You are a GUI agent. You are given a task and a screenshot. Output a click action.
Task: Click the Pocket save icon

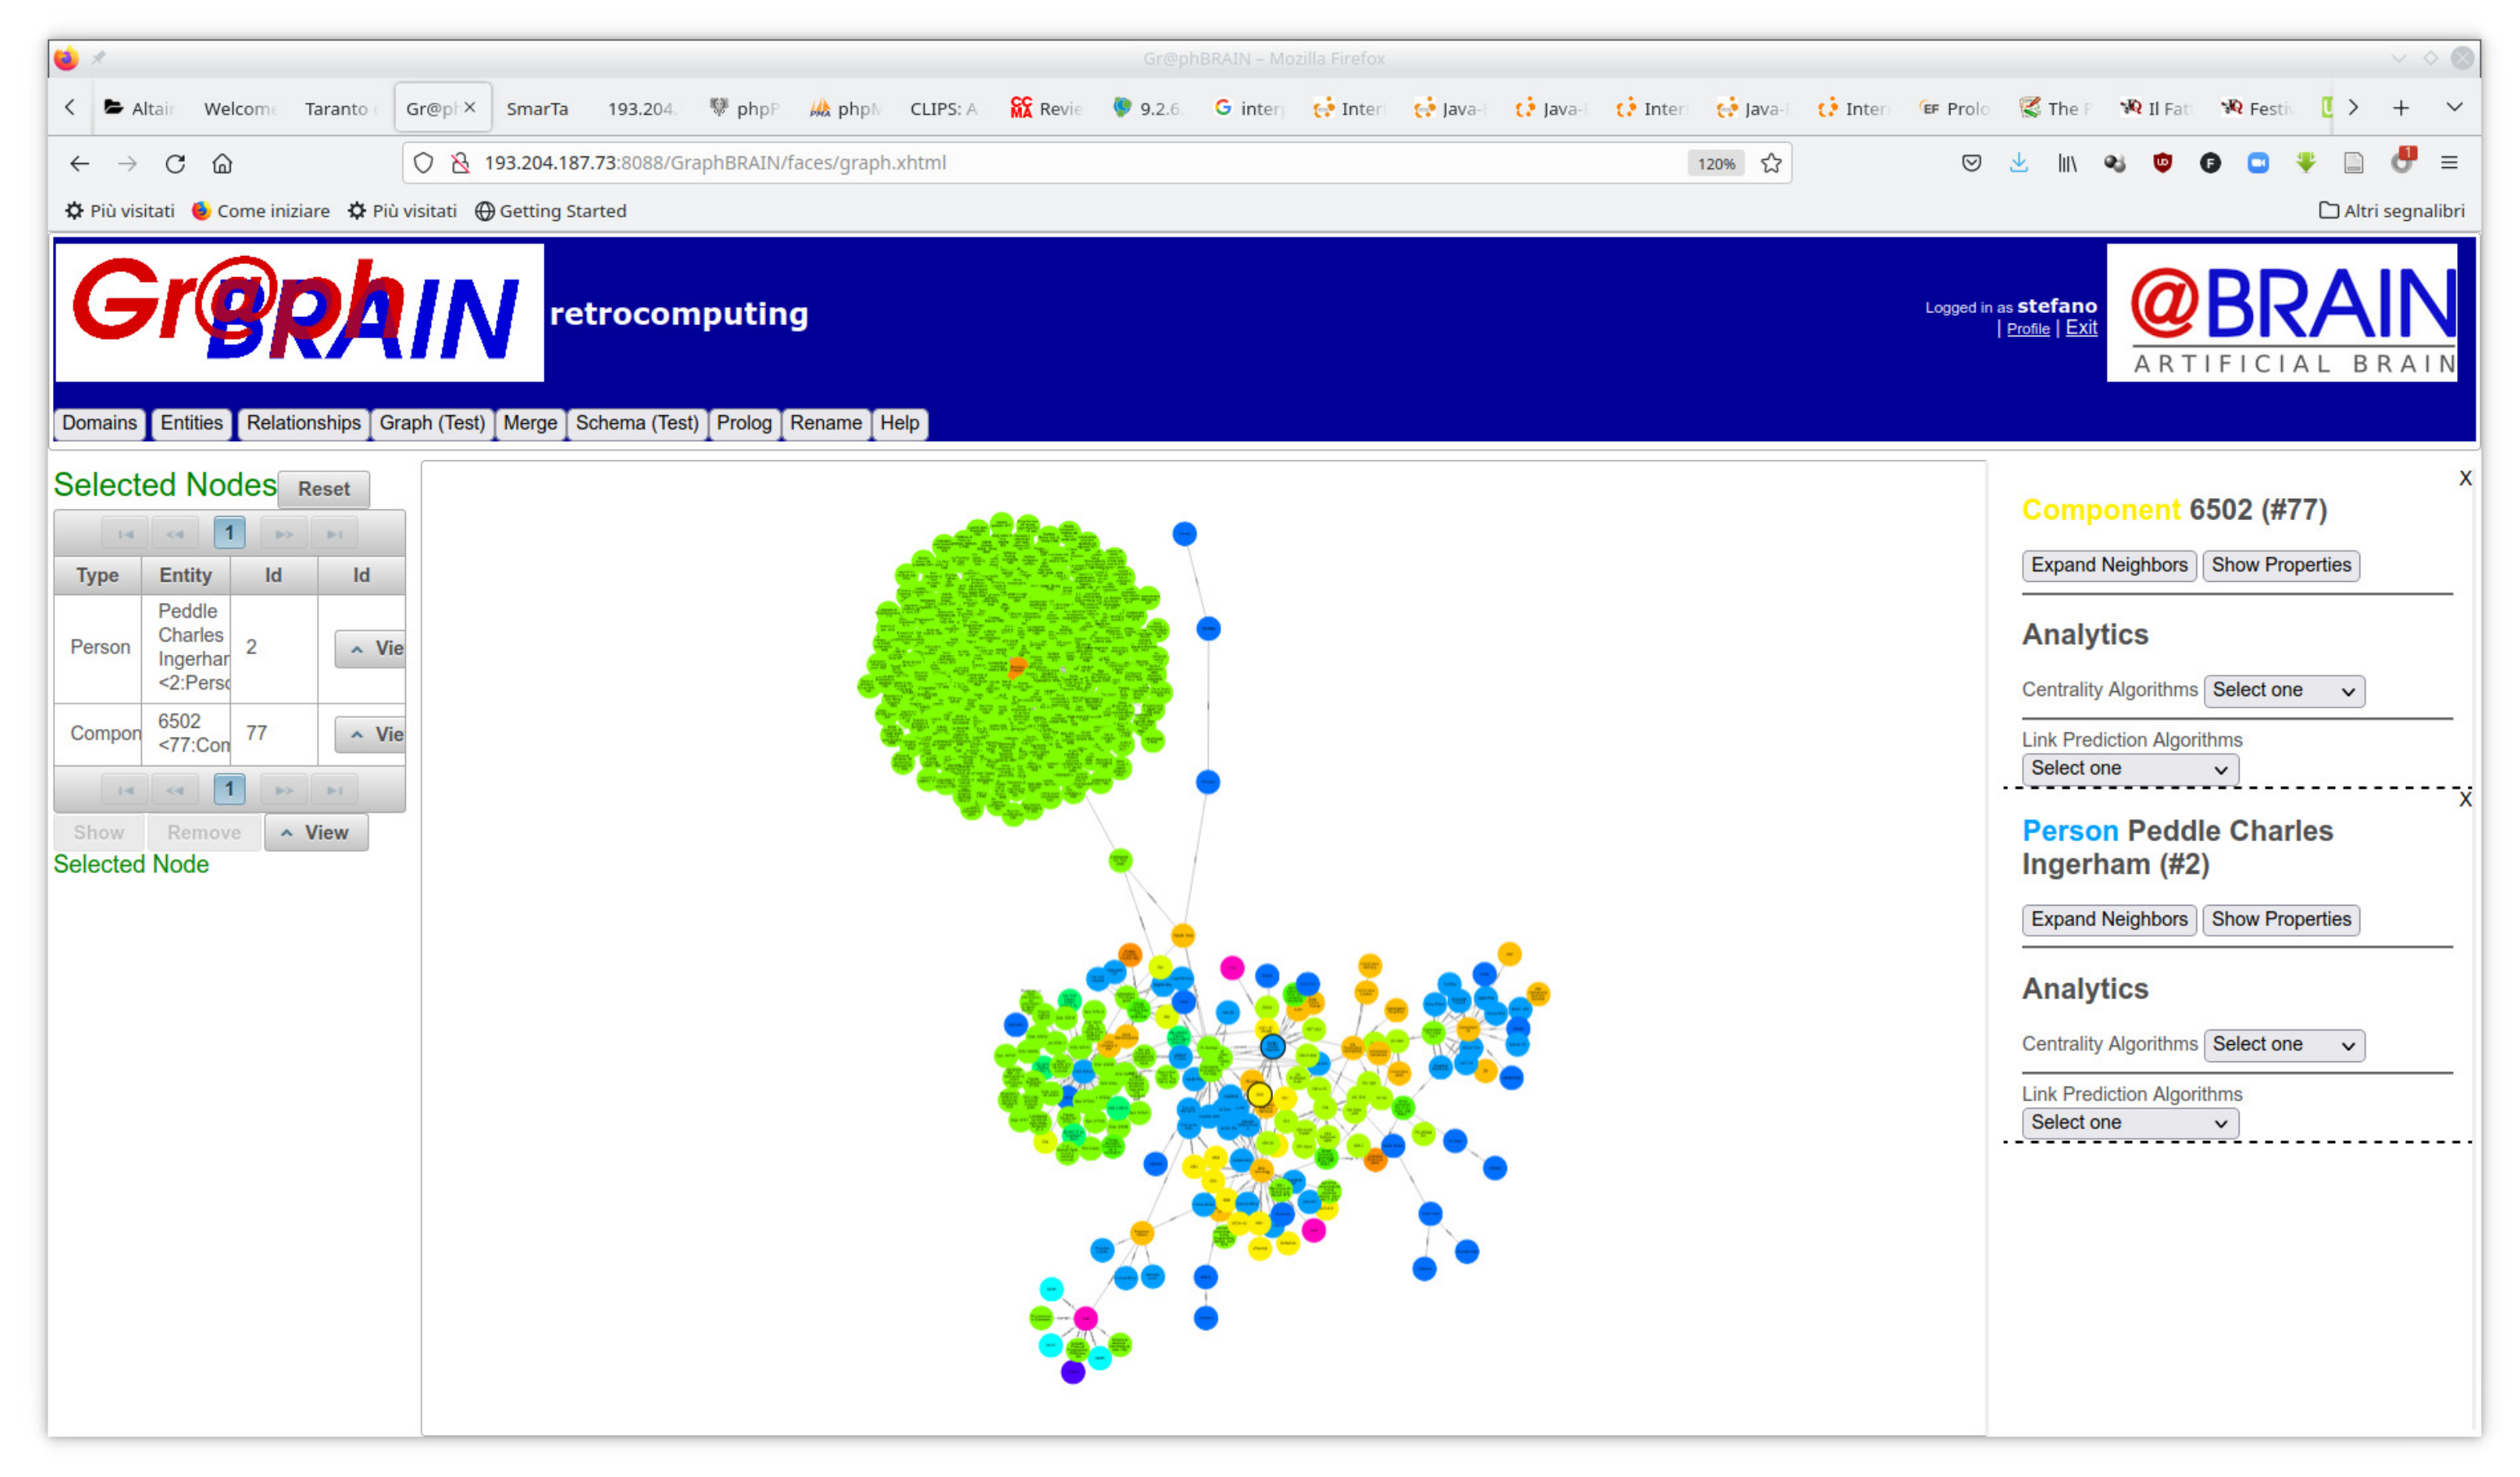[1971, 163]
